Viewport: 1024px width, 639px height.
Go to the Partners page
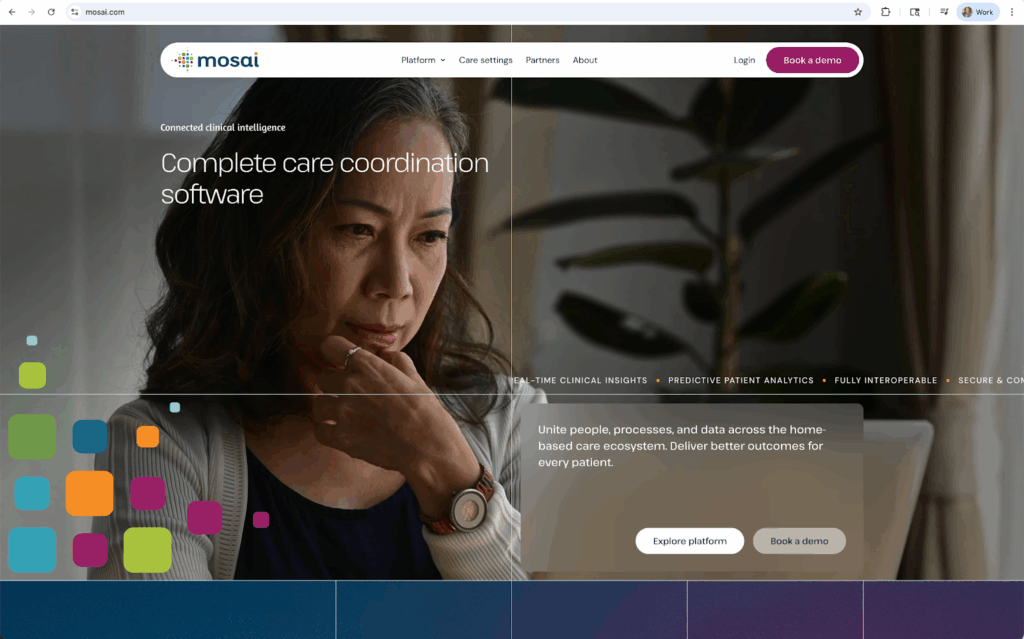click(542, 60)
